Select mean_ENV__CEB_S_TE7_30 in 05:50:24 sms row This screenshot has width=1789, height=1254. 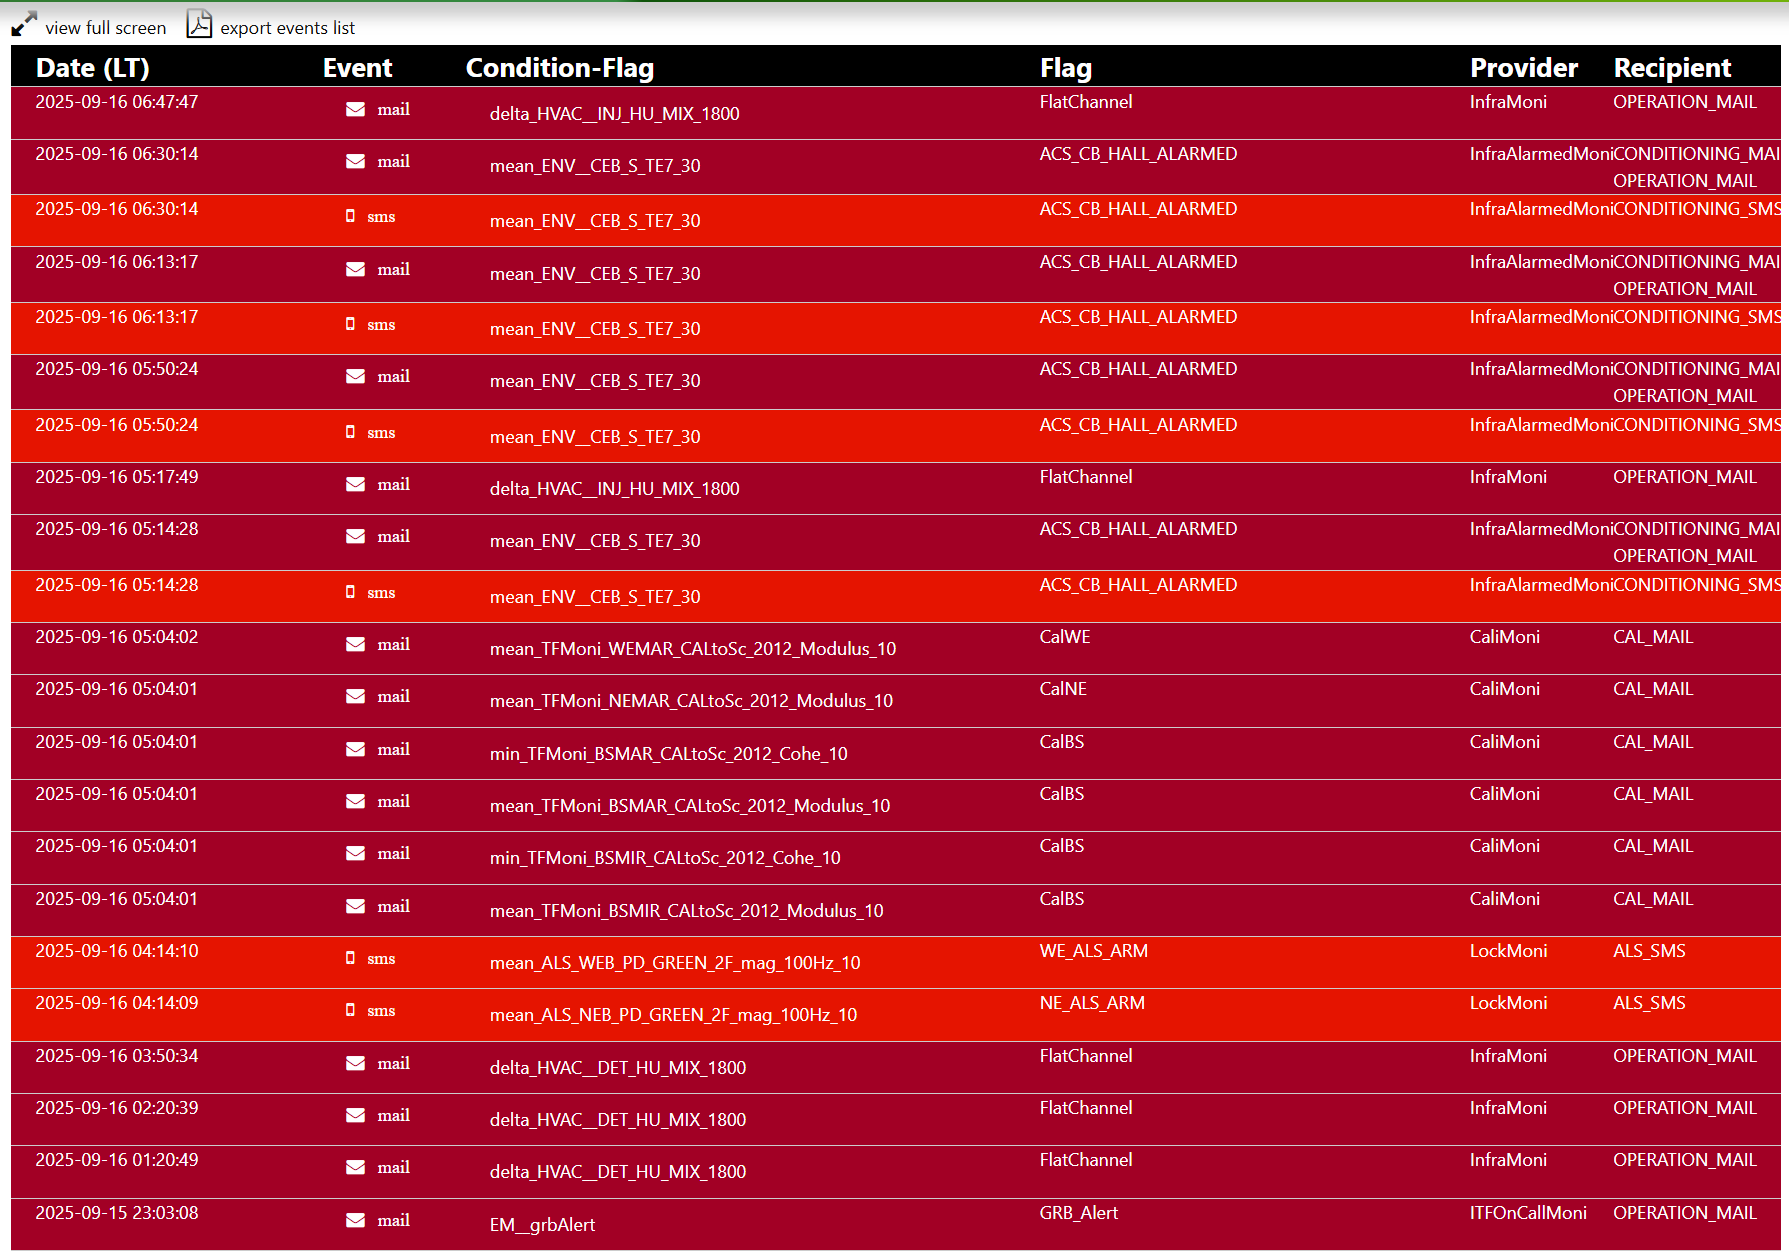coord(595,437)
